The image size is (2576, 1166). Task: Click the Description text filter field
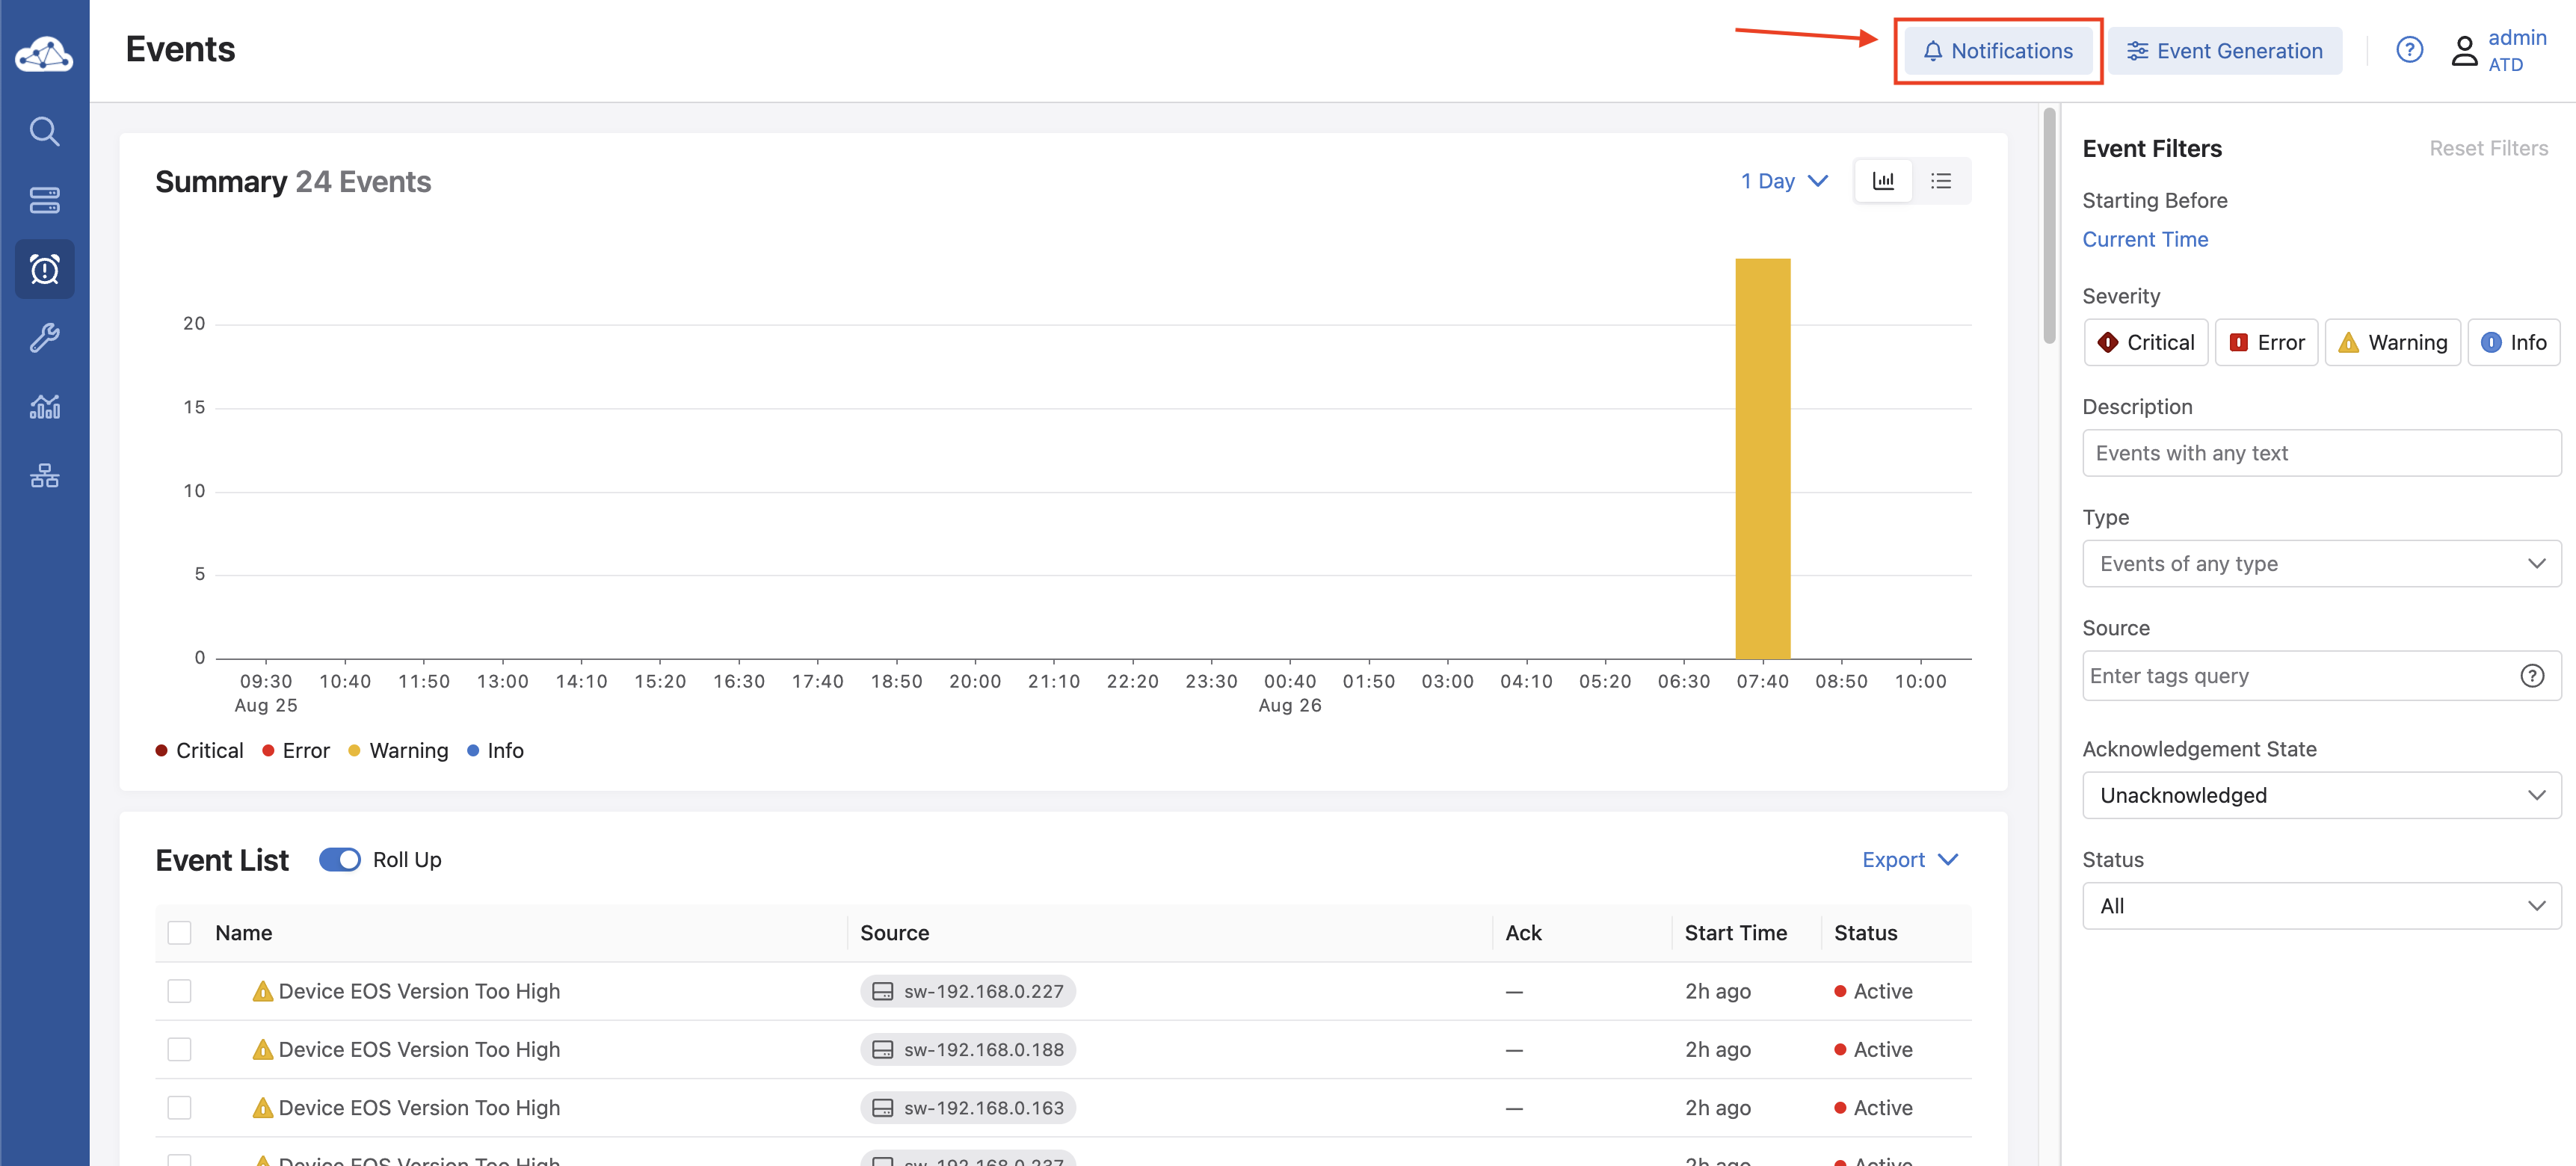click(x=2320, y=453)
